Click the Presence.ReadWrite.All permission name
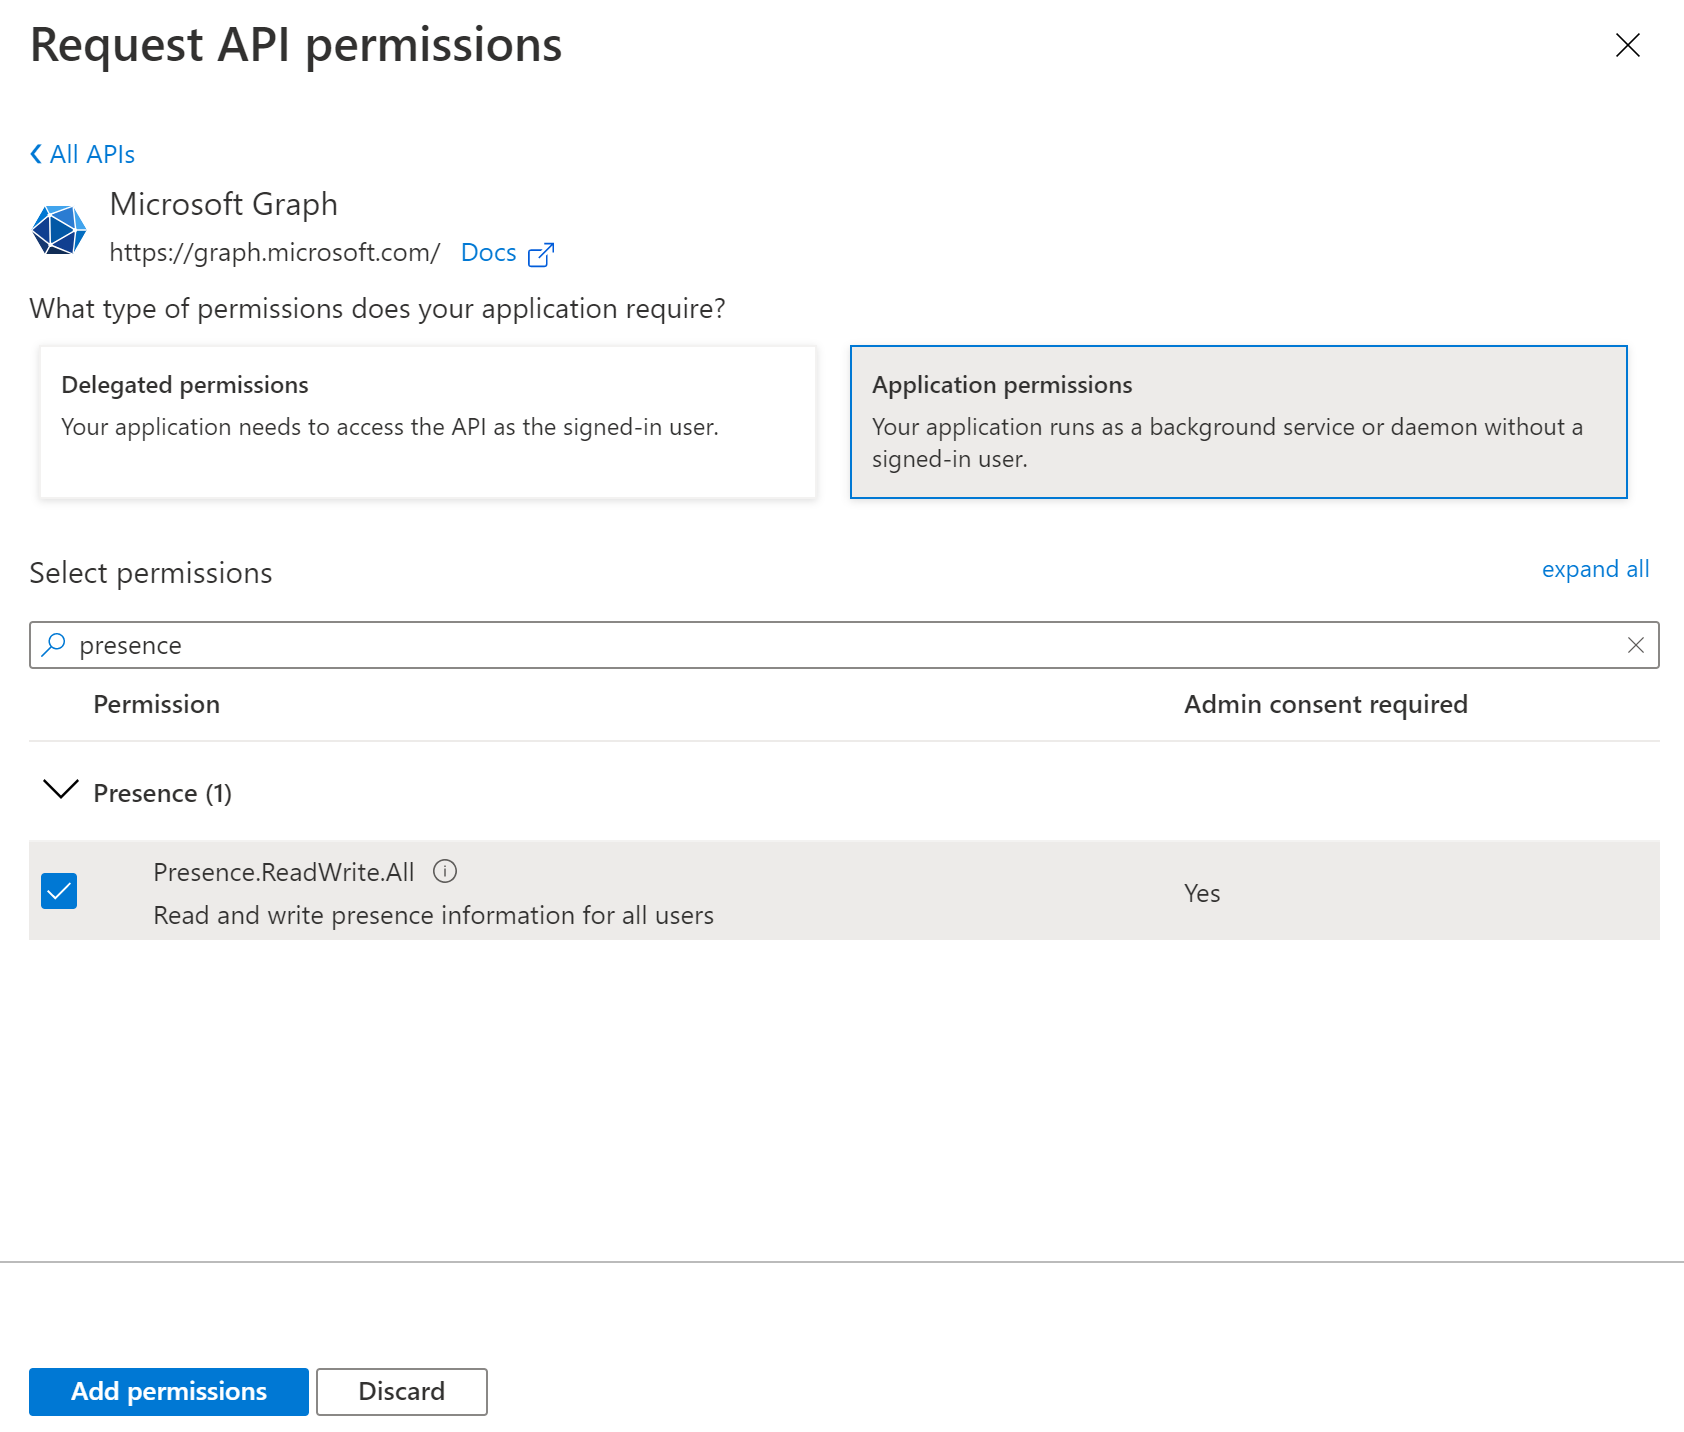The height and width of the screenshot is (1432, 1684). 284,872
